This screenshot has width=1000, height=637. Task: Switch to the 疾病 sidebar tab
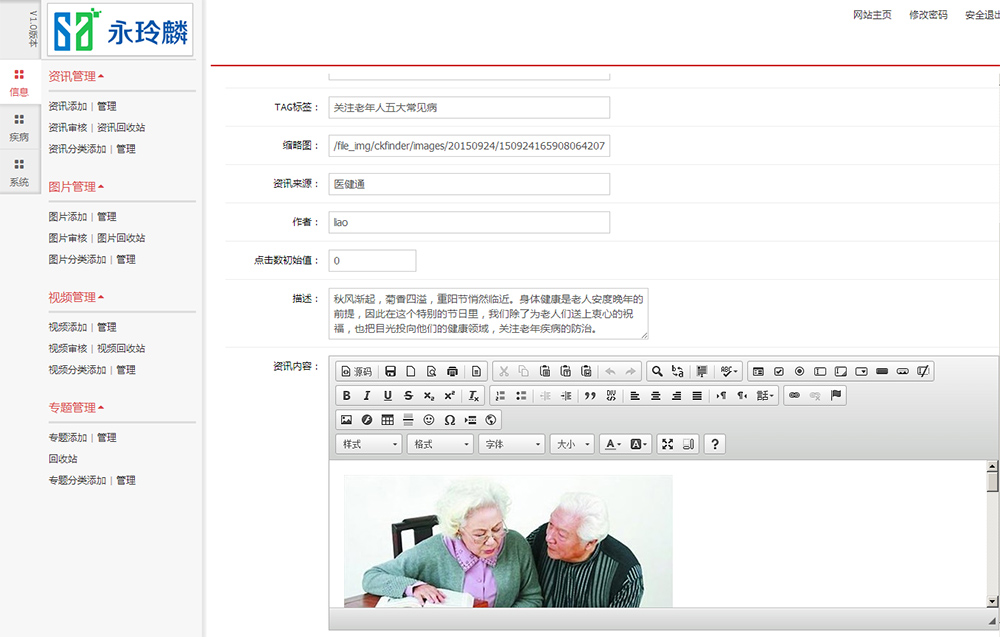pyautogui.click(x=19, y=127)
